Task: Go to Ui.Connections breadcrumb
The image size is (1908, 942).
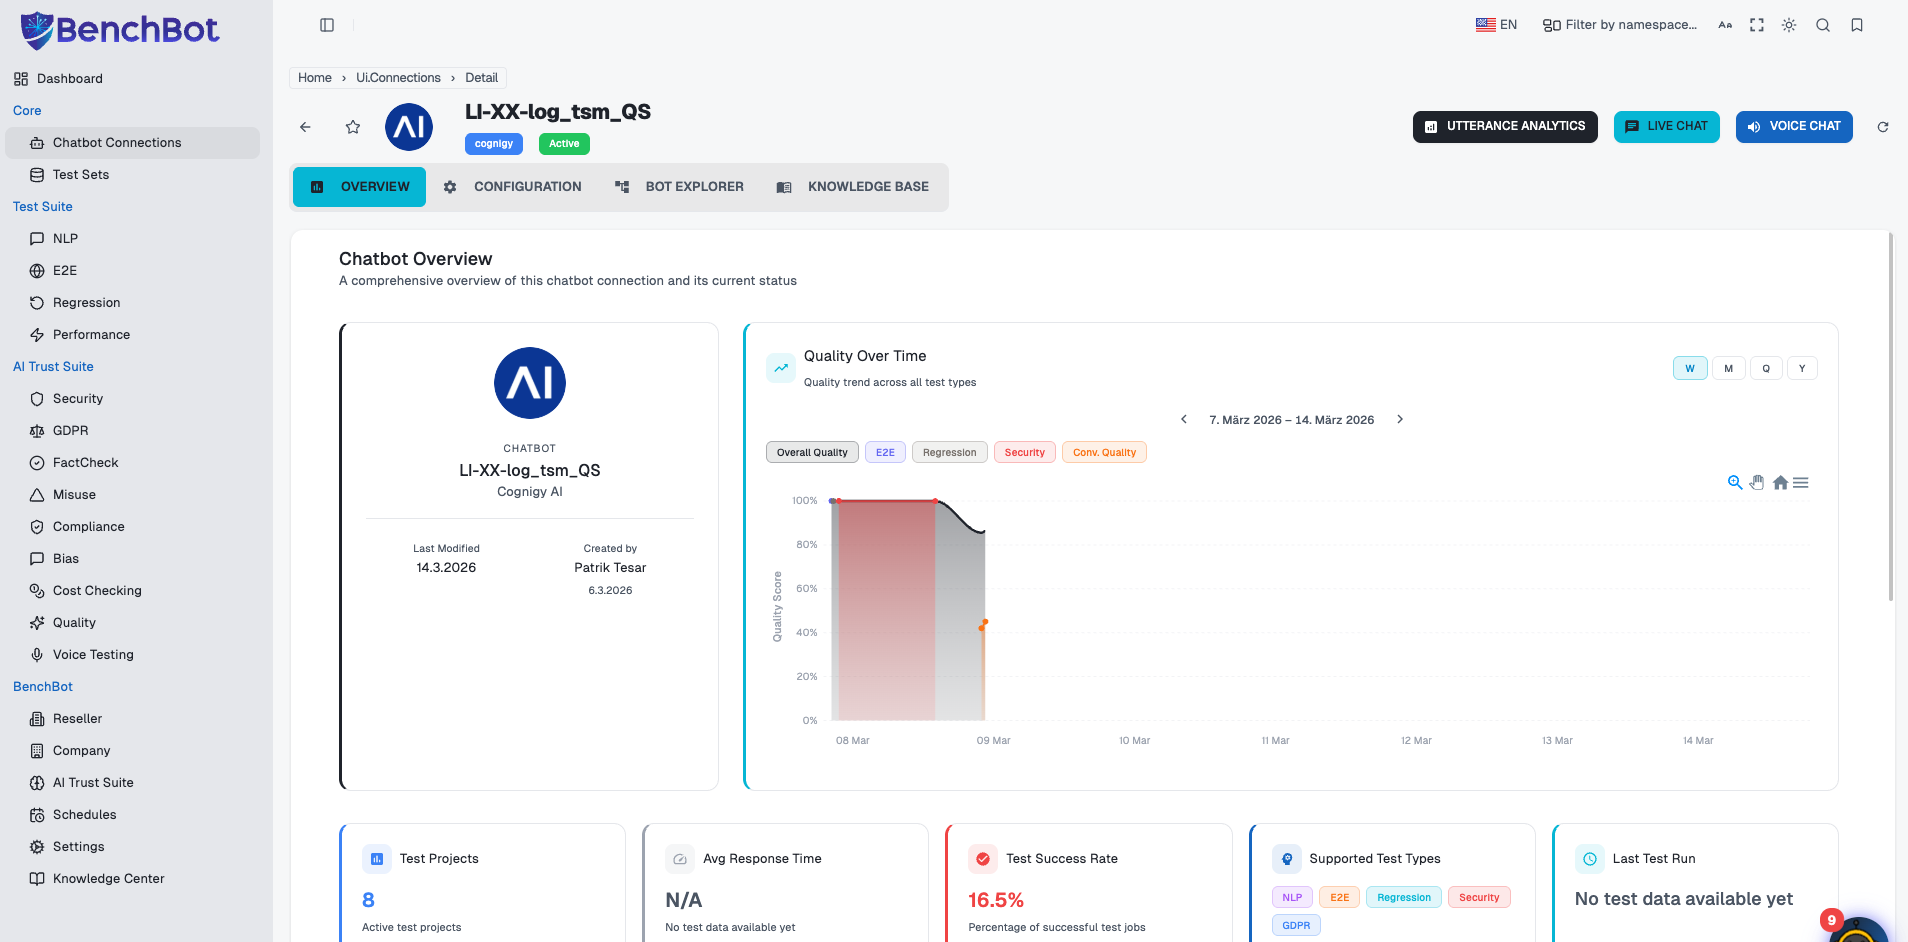Action: 398,77
